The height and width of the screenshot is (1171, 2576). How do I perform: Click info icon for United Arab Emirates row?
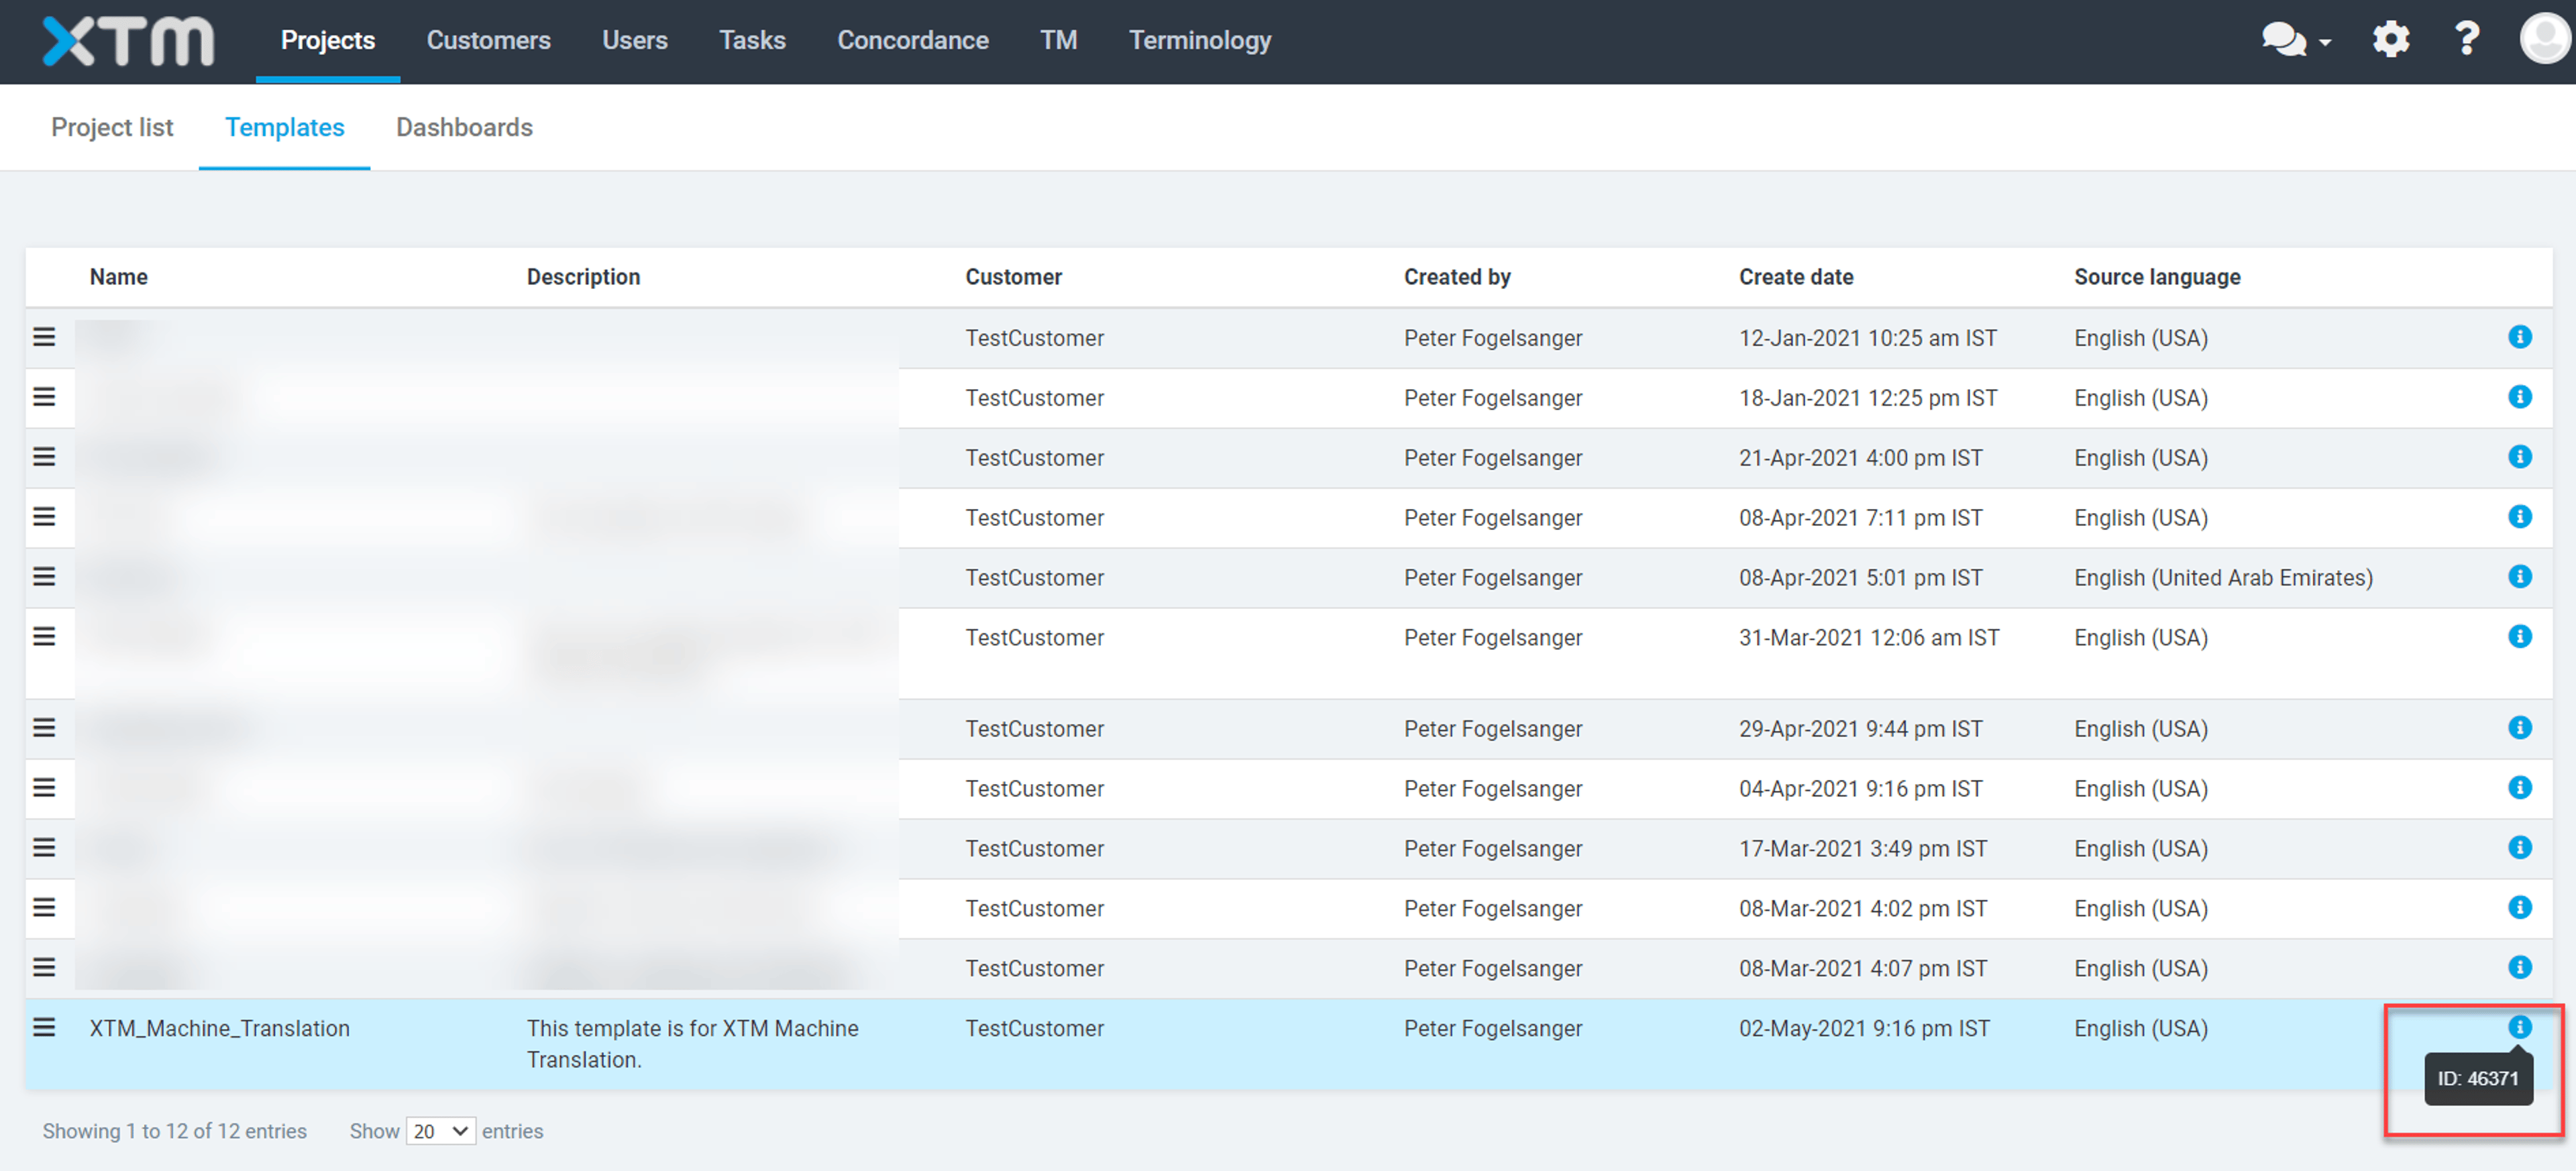point(2519,577)
